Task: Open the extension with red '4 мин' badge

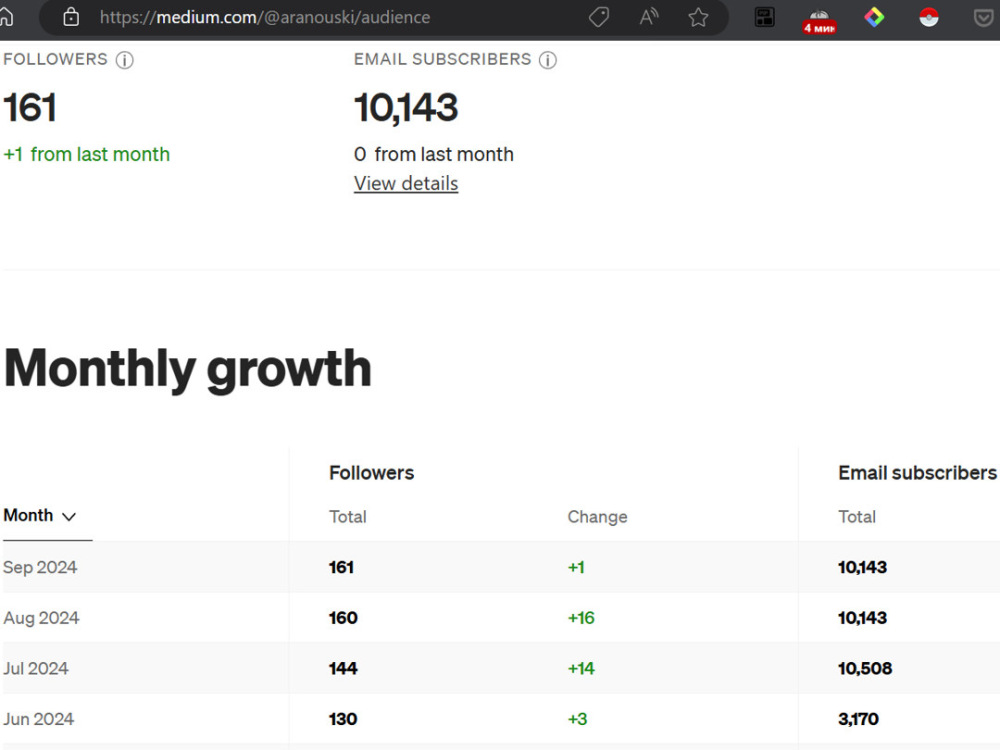Action: click(x=820, y=20)
